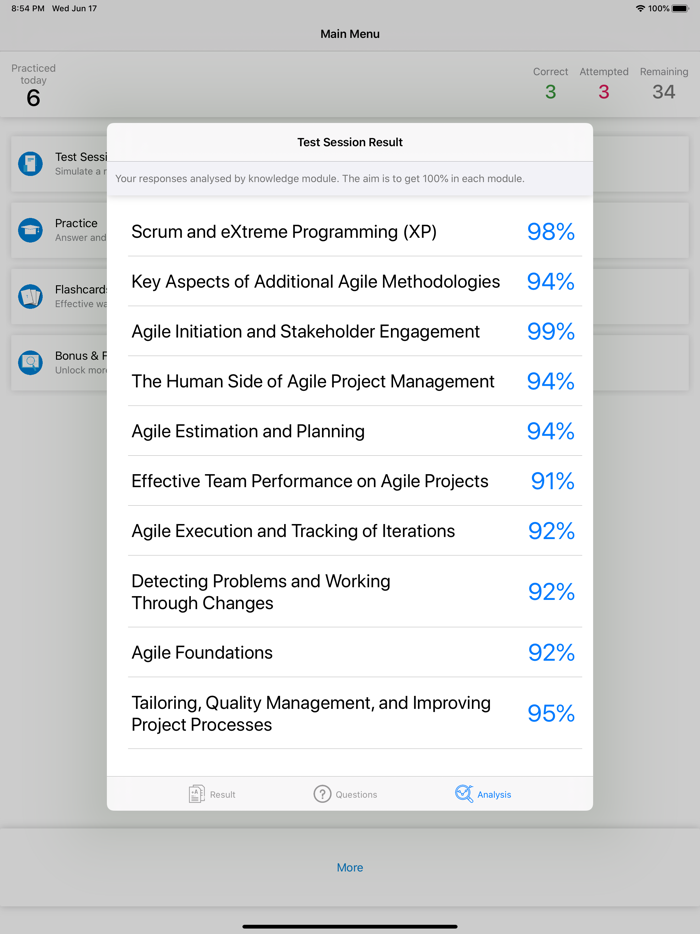
Task: Select the Analysis clock icon
Action: point(463,793)
